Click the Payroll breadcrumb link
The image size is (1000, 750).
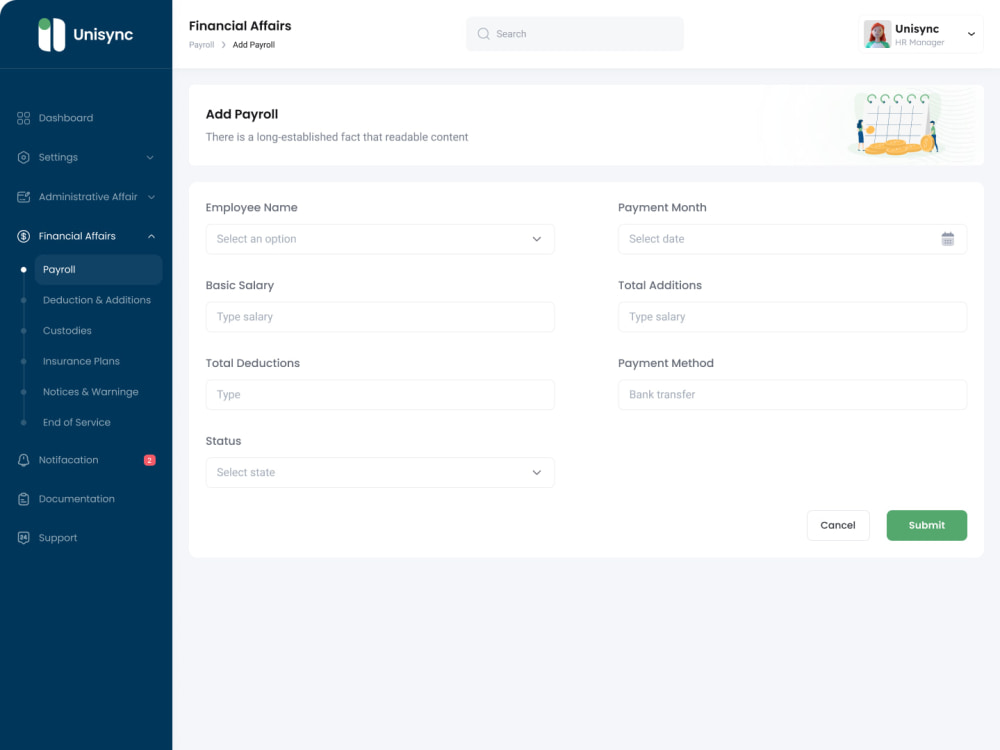point(202,45)
